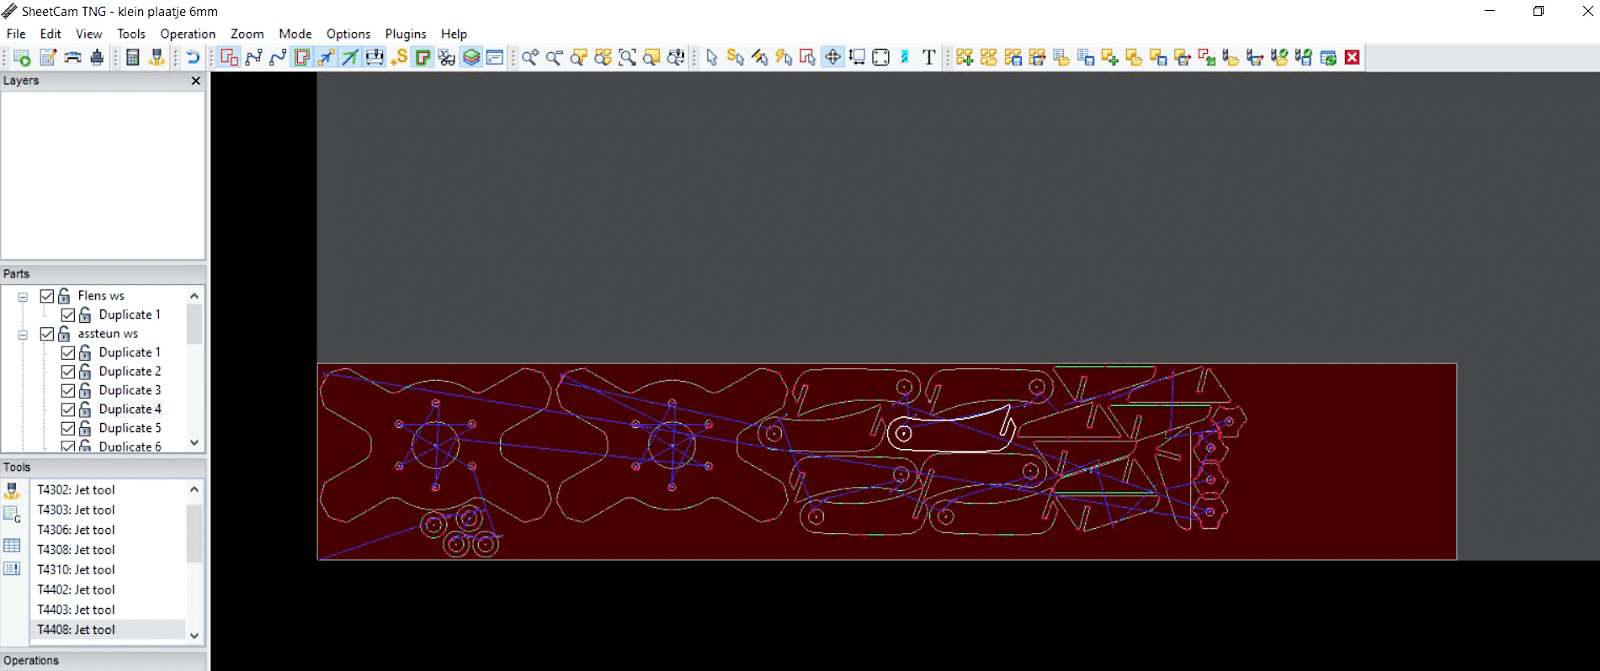The image size is (1600, 671).
Task: Select the arrow pointer tool icon
Action: pos(711,58)
